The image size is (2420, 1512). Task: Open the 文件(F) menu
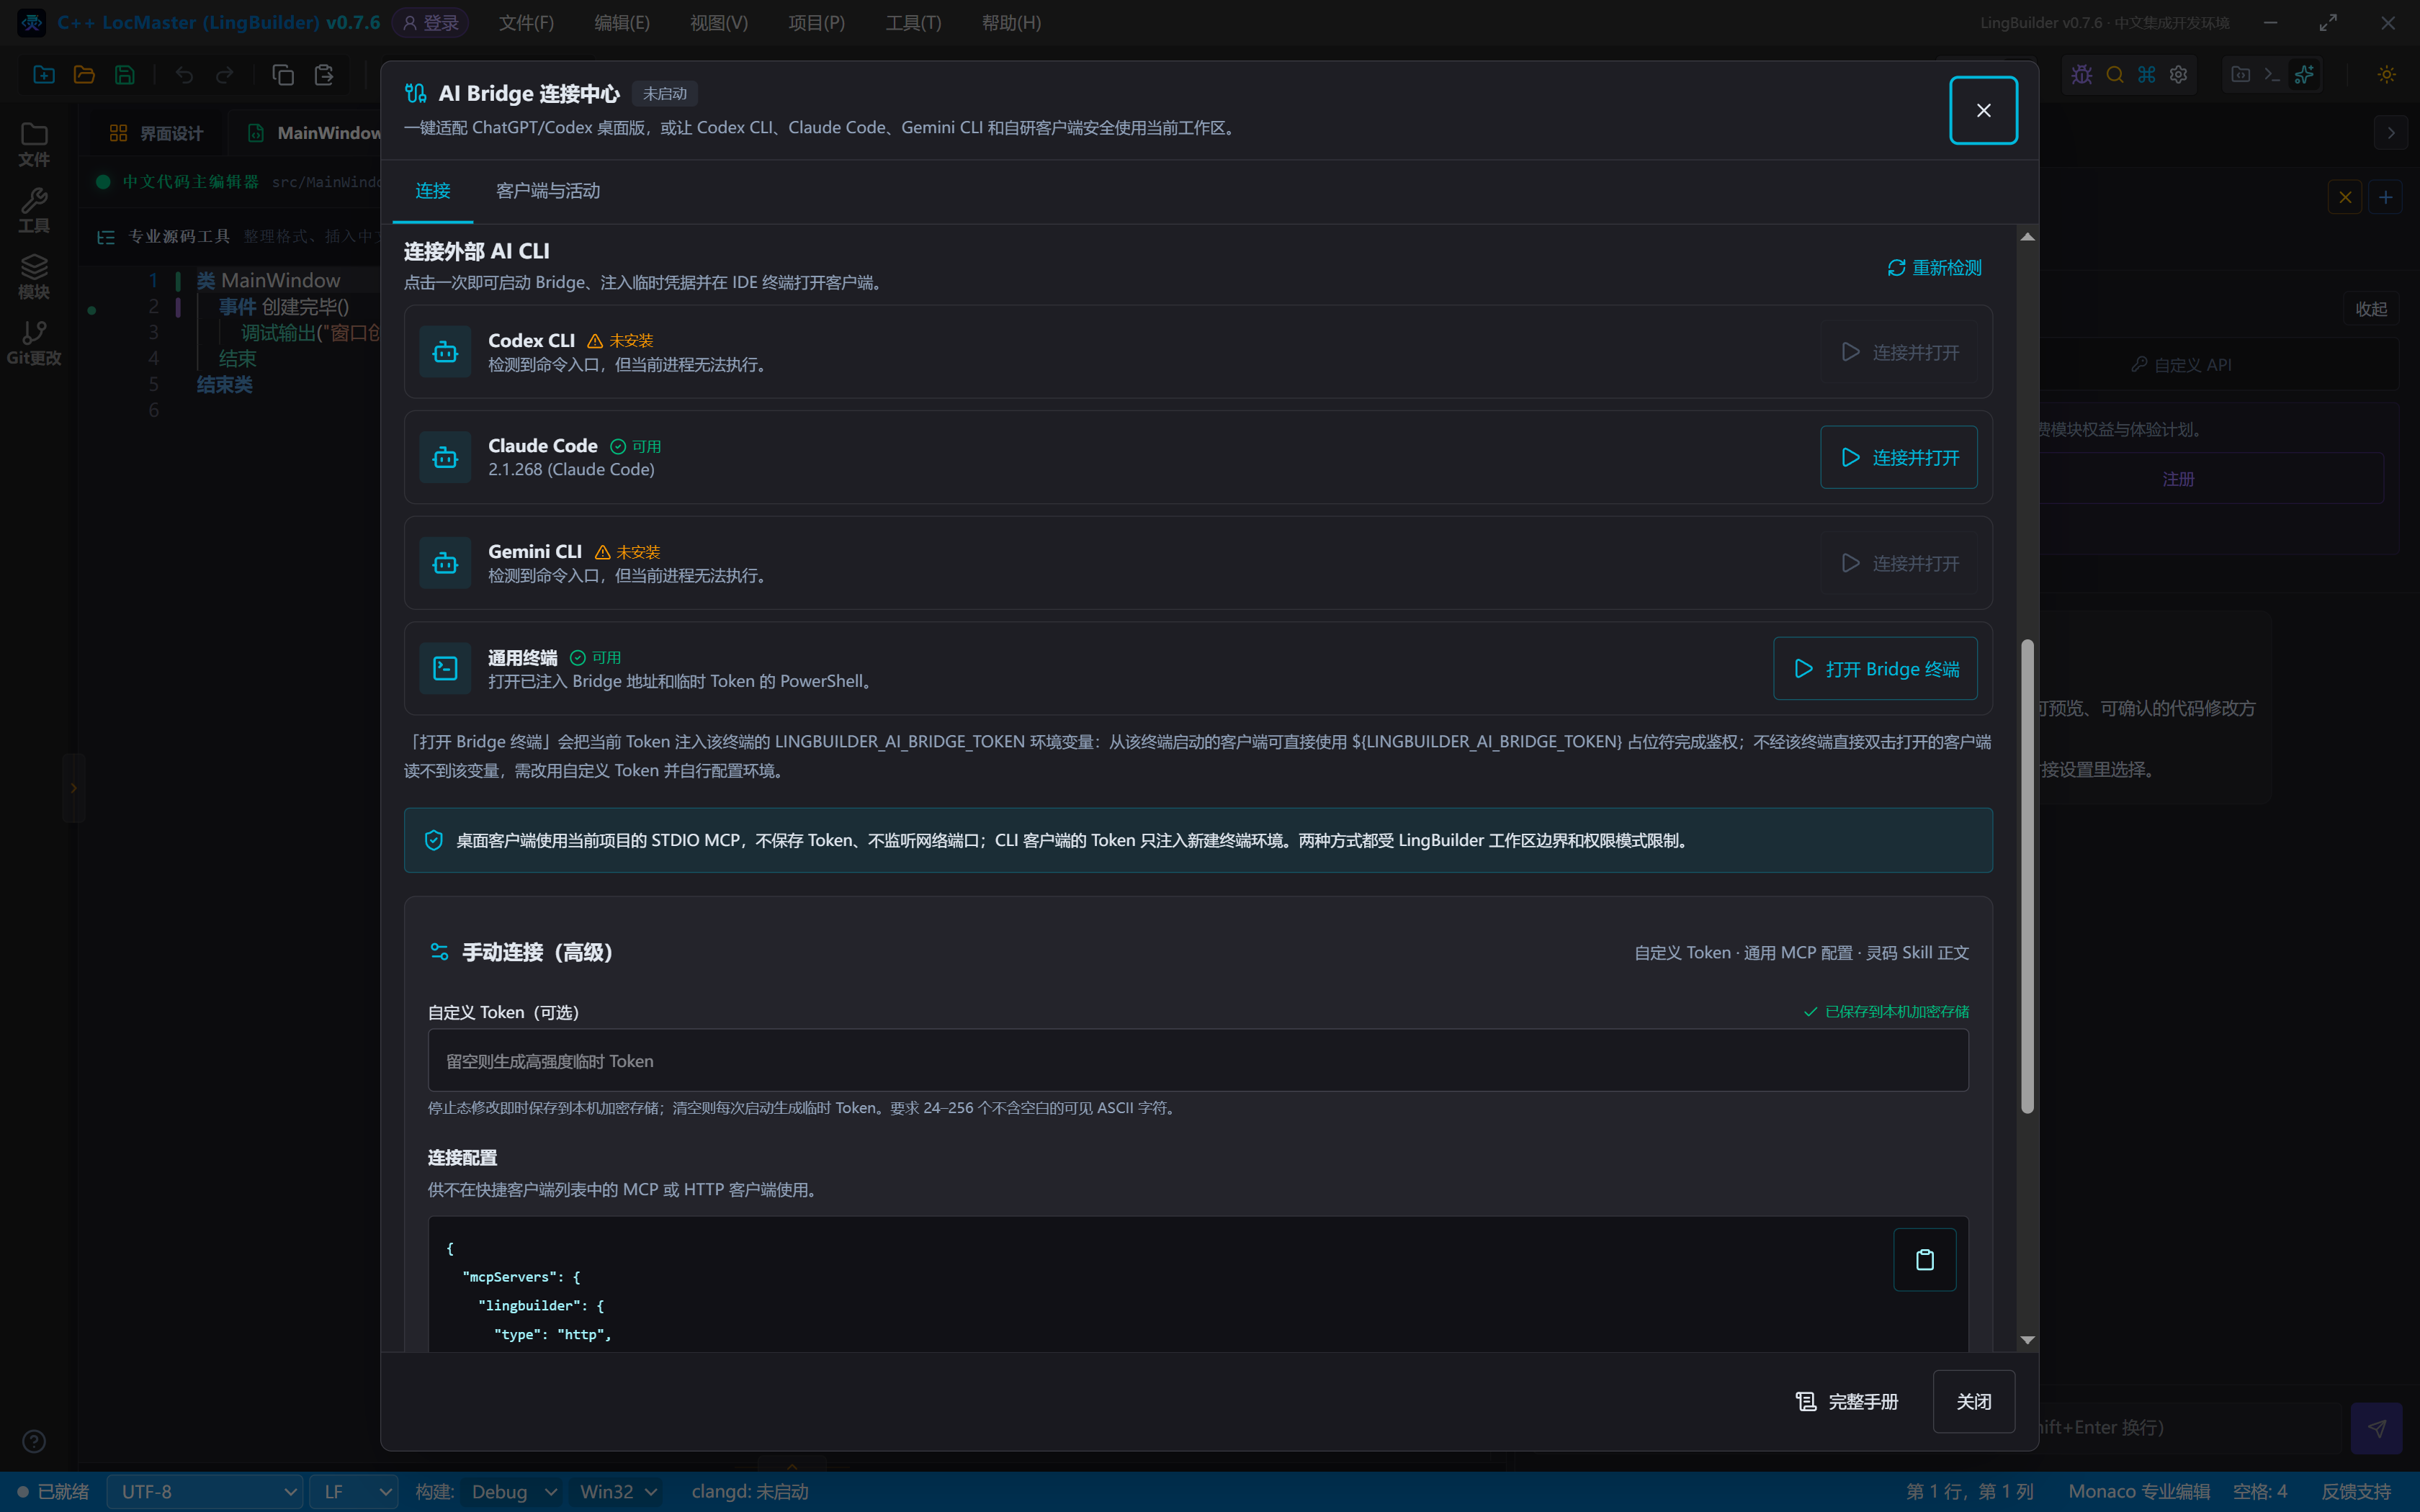coord(526,22)
